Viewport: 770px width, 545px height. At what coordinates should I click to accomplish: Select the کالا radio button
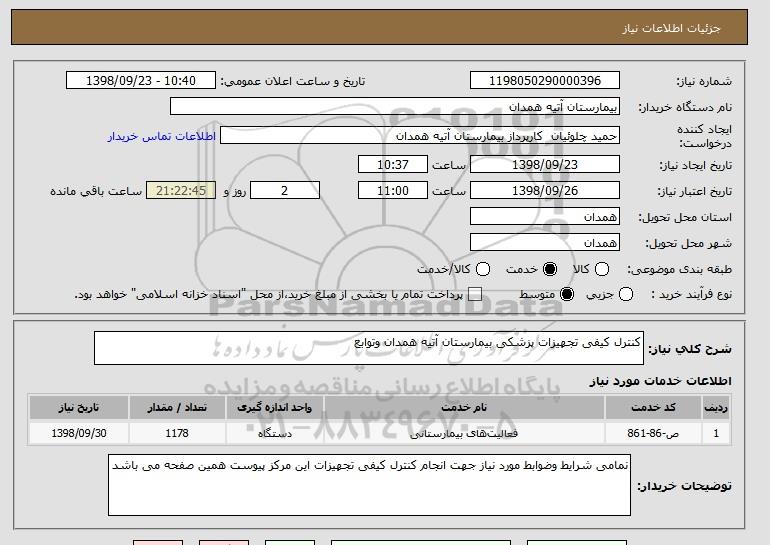pos(602,269)
